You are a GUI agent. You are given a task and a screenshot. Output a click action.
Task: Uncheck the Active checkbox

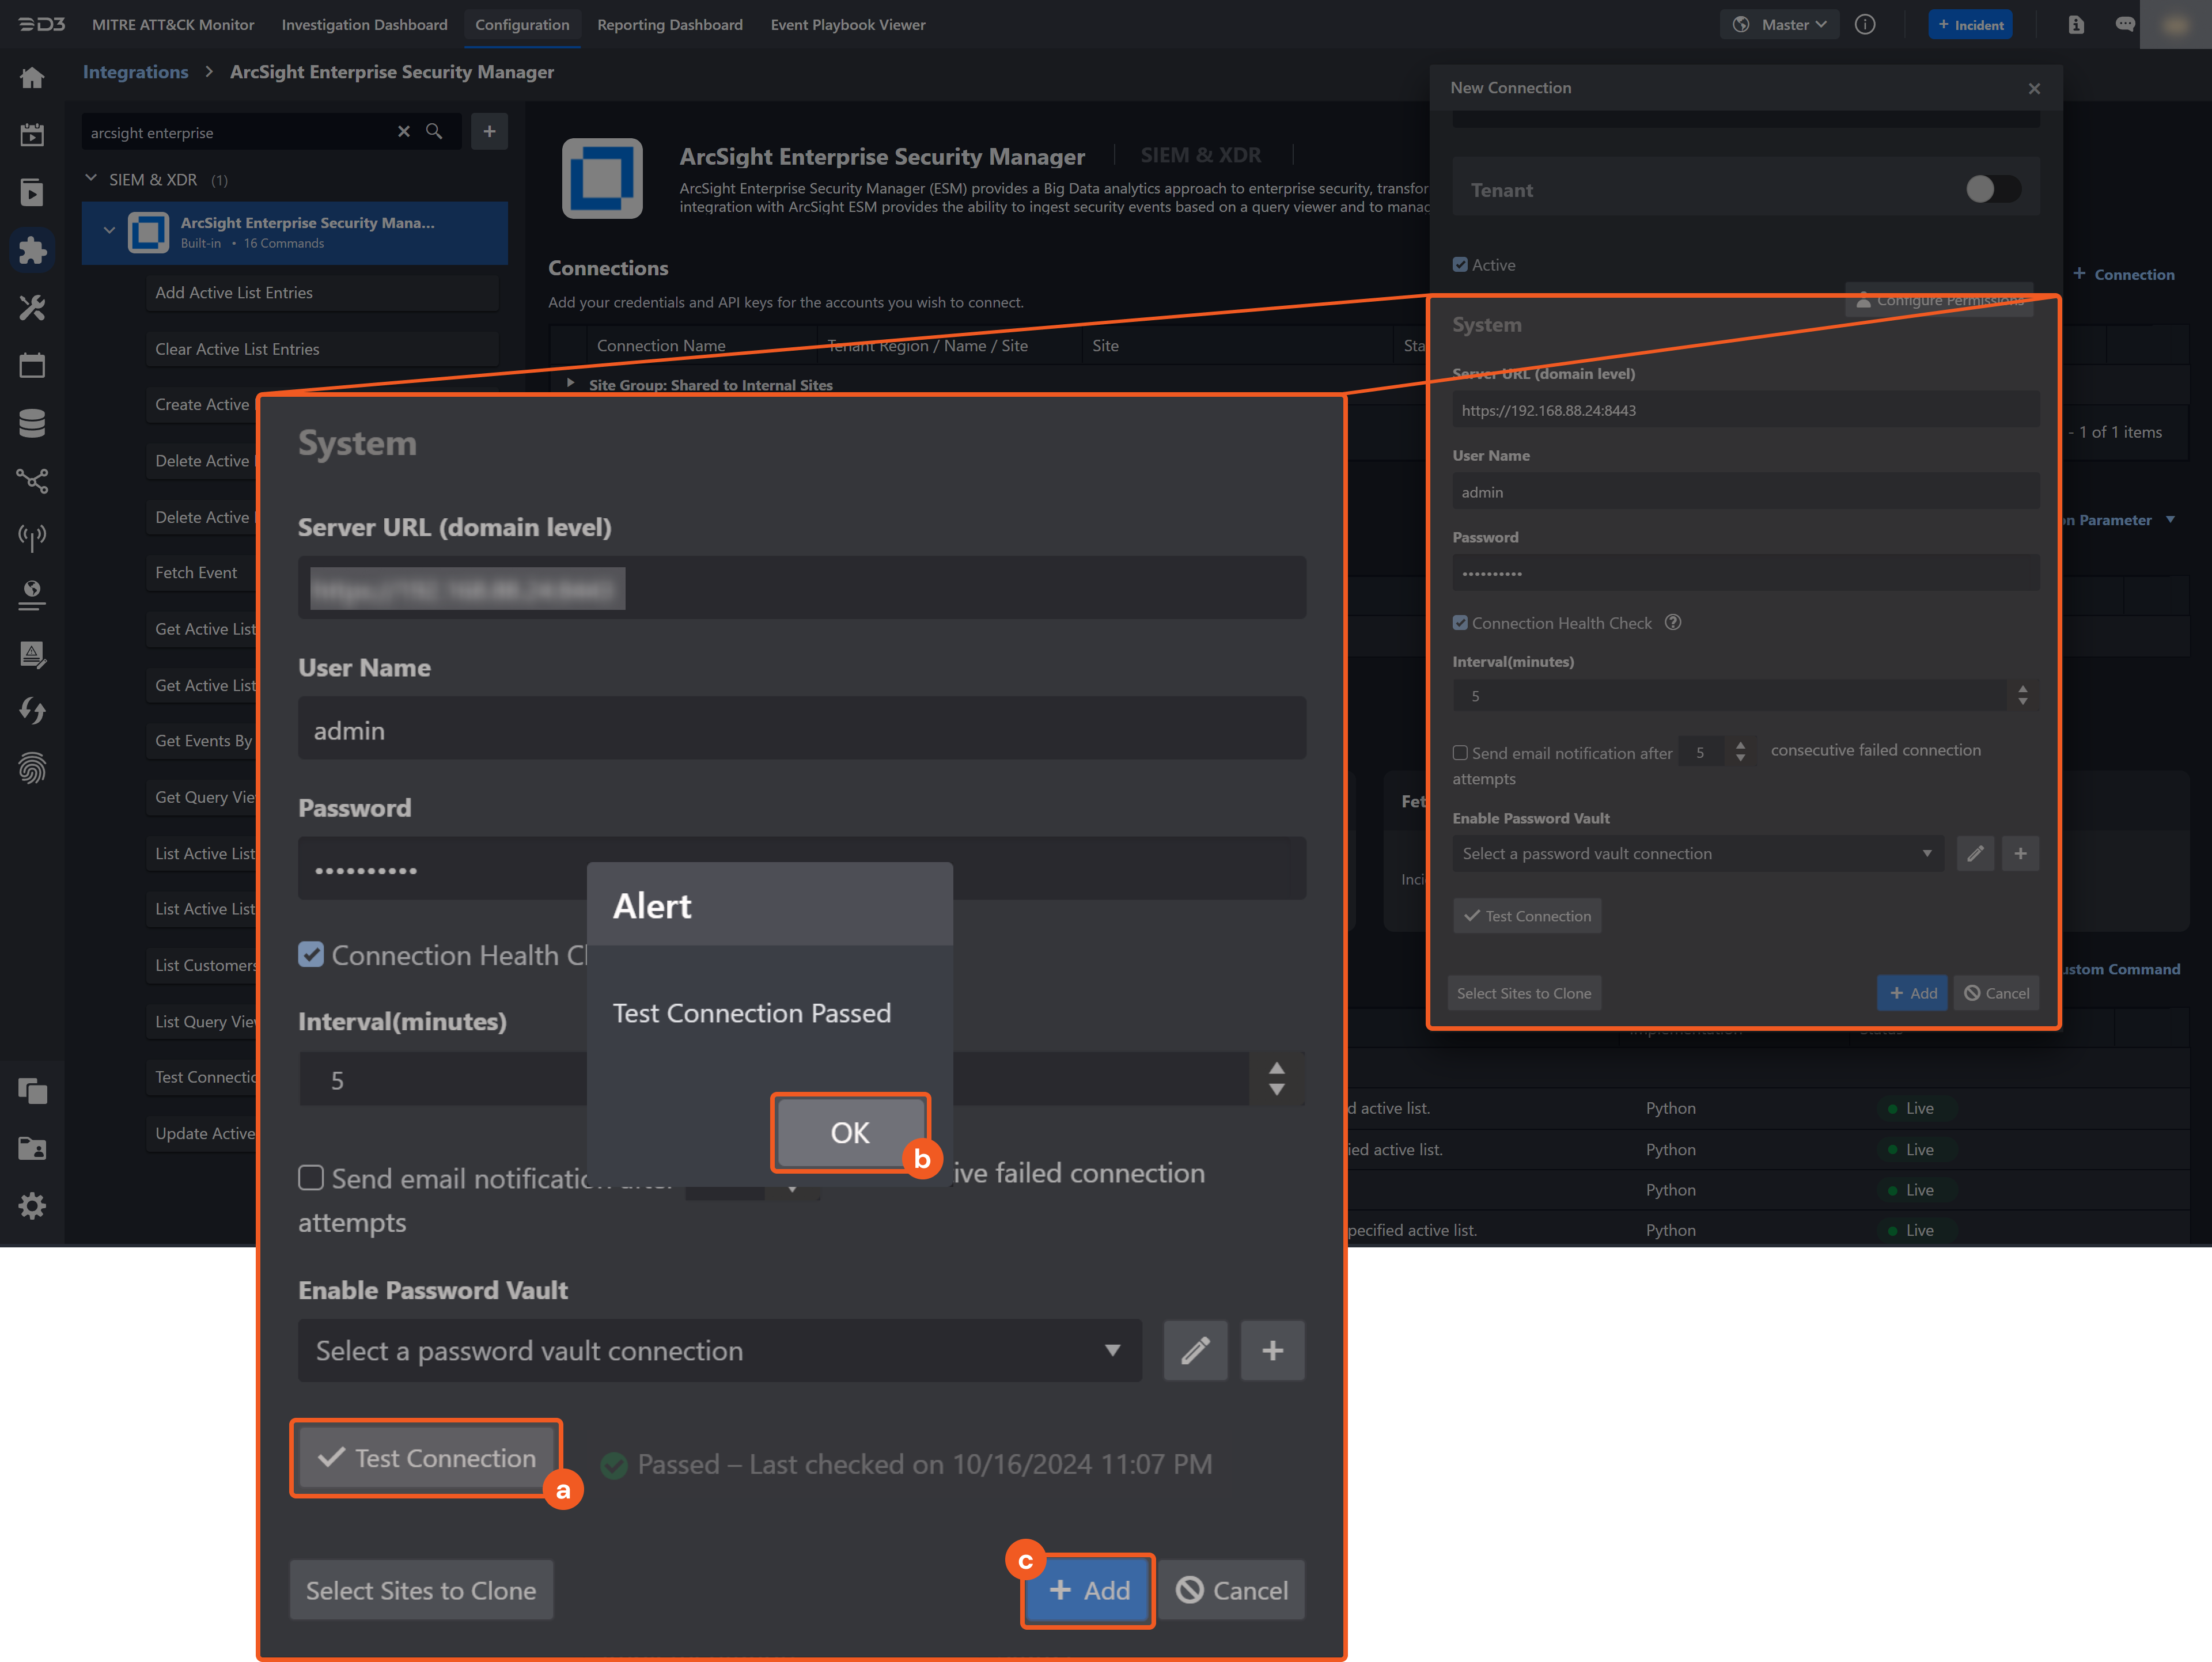pos(1460,265)
